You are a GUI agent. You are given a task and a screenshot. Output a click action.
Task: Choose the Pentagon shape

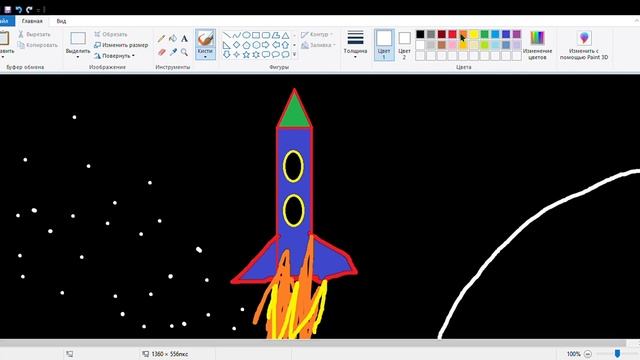[247, 45]
